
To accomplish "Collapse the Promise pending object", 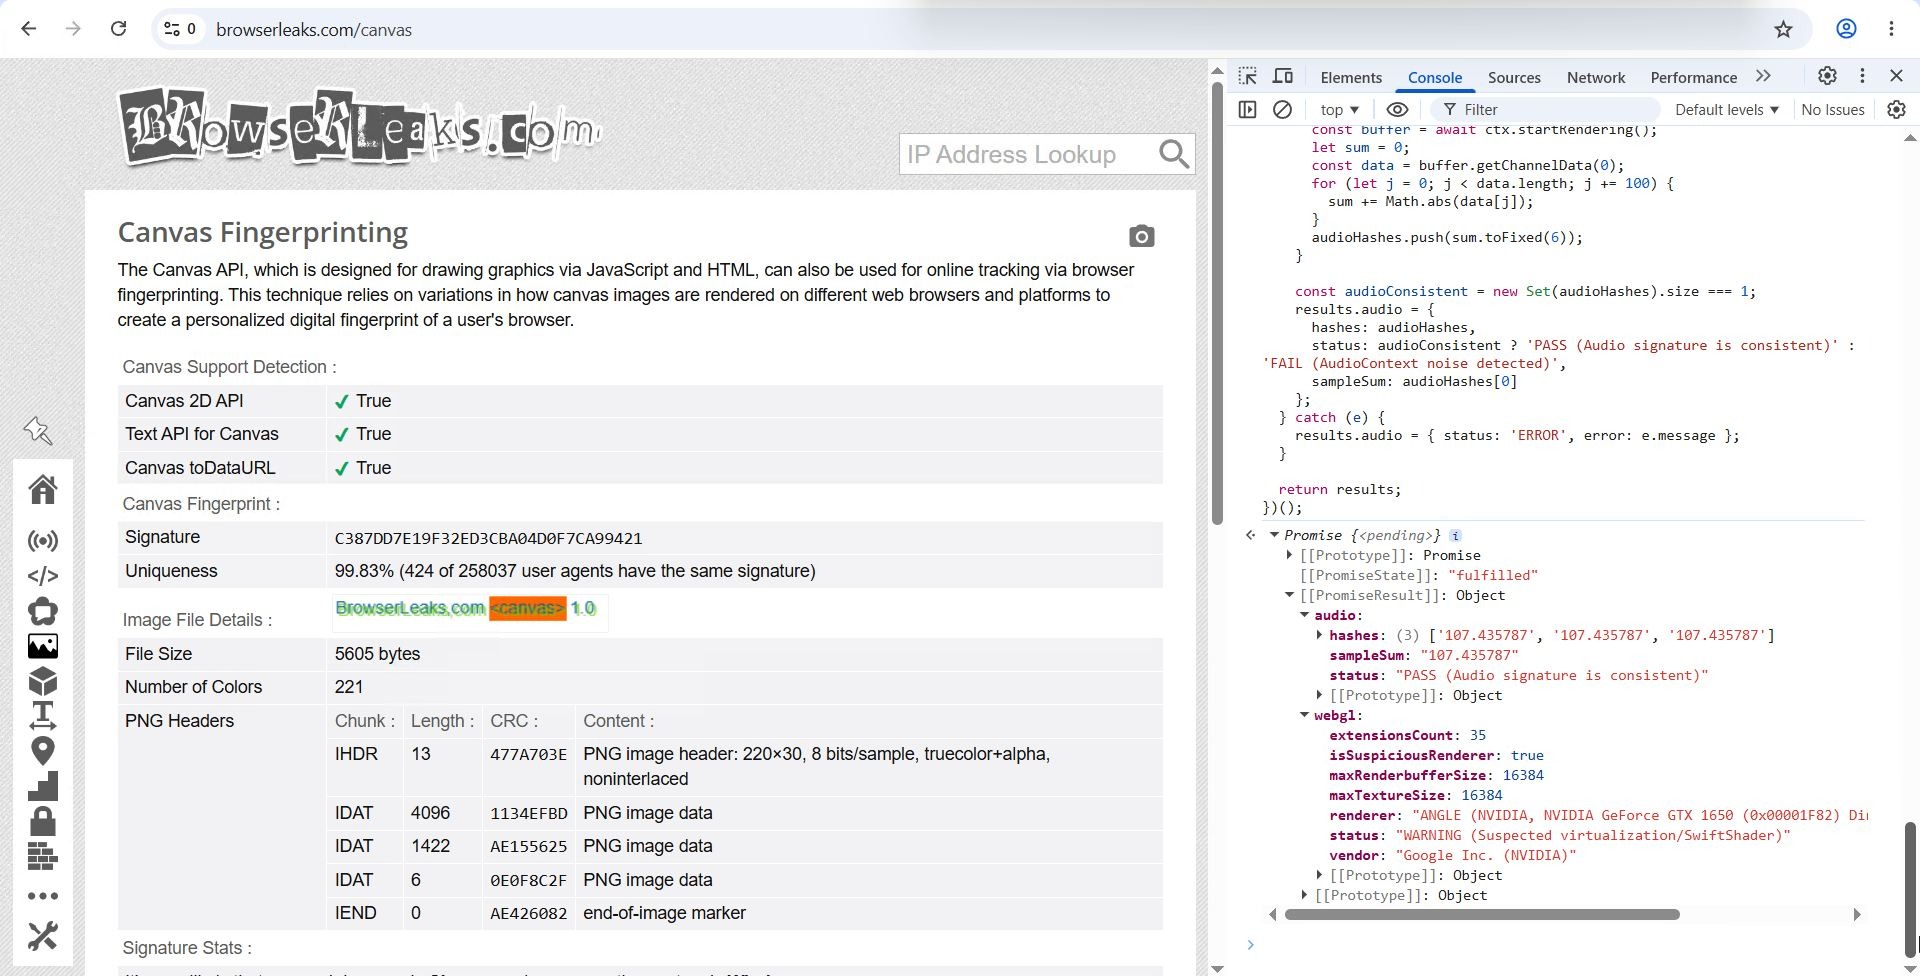I will click(x=1274, y=535).
